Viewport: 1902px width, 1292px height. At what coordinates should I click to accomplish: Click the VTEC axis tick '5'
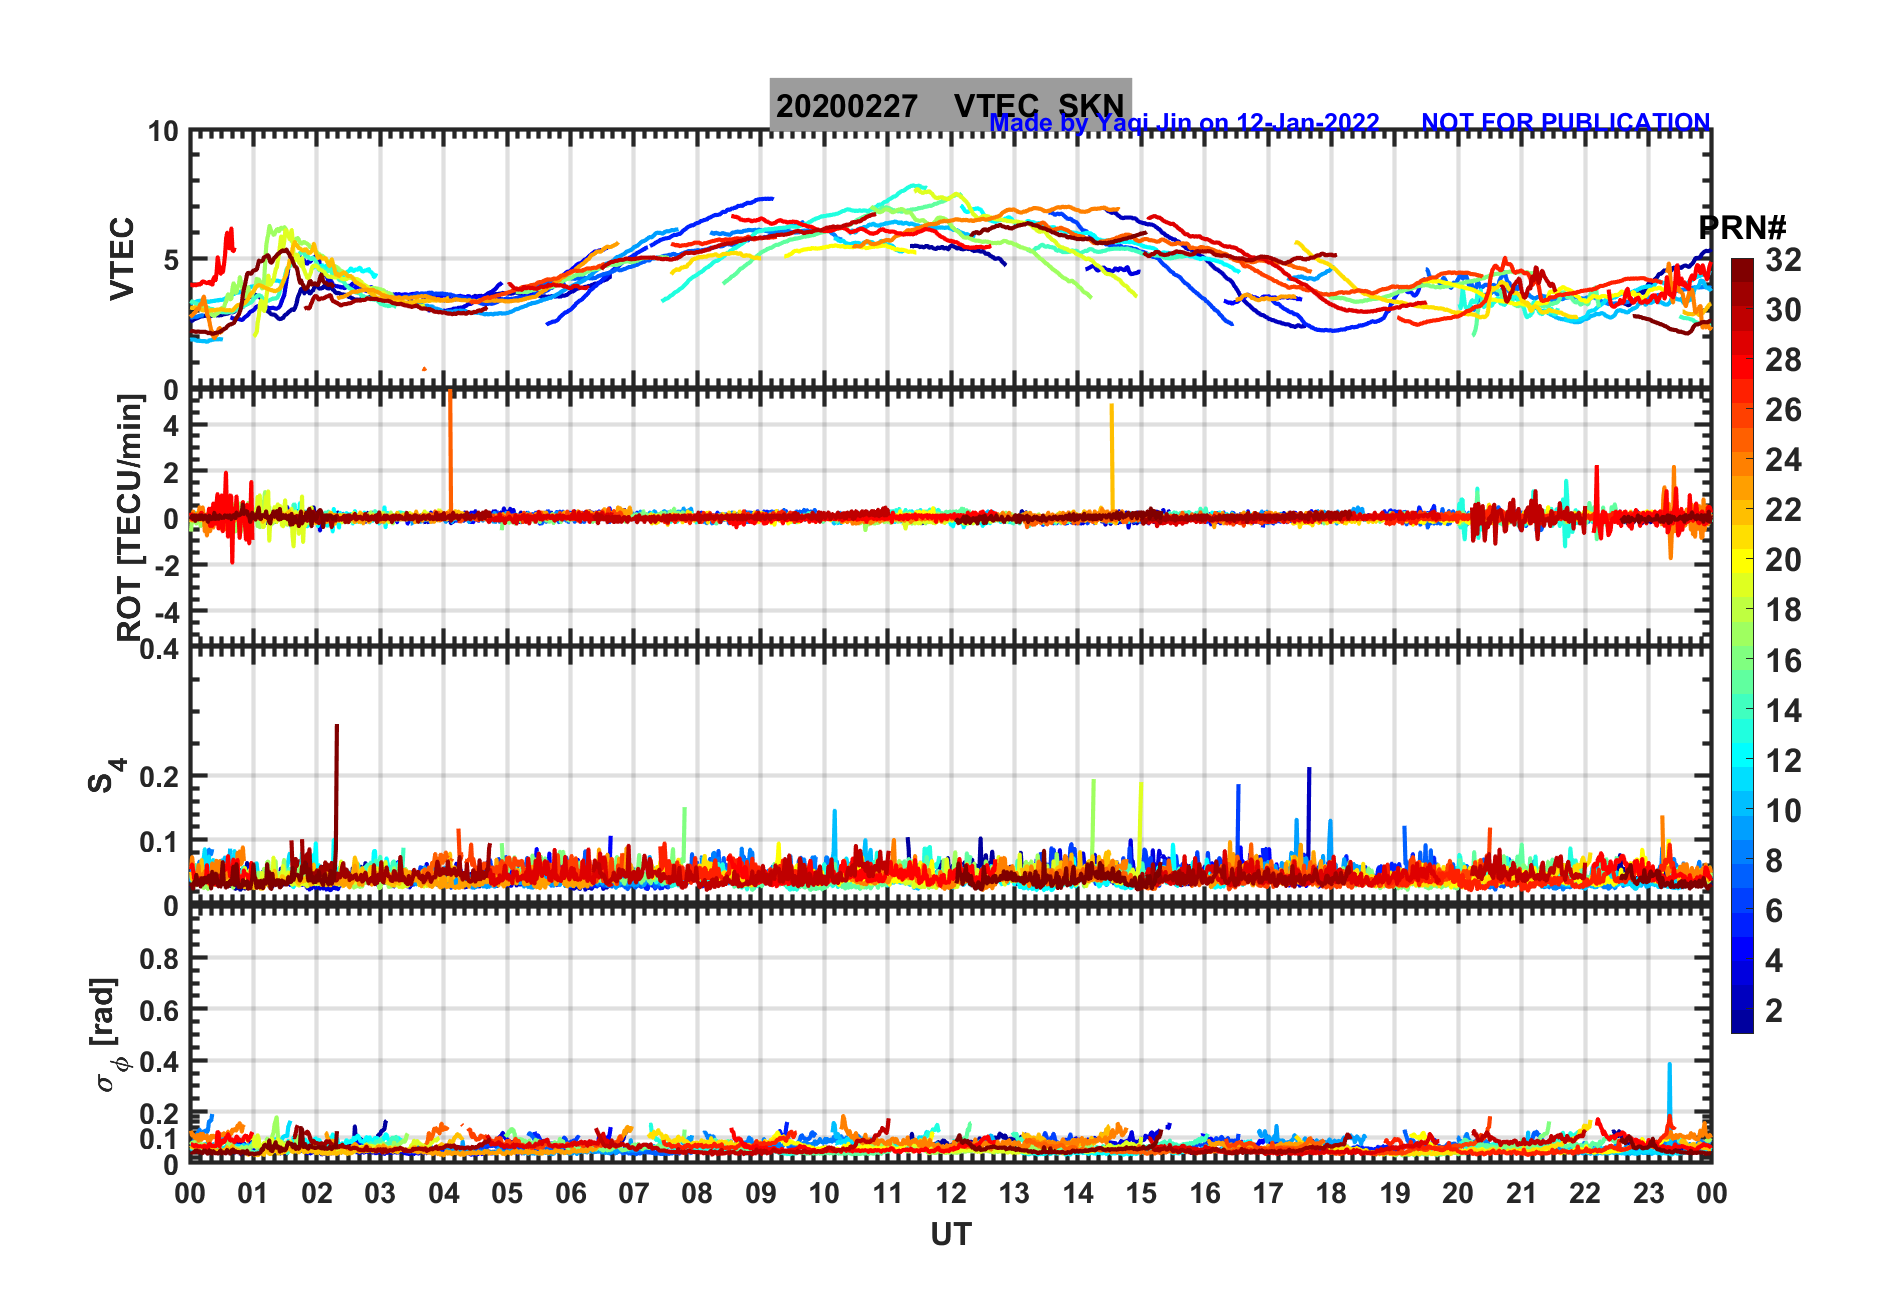click(x=171, y=260)
